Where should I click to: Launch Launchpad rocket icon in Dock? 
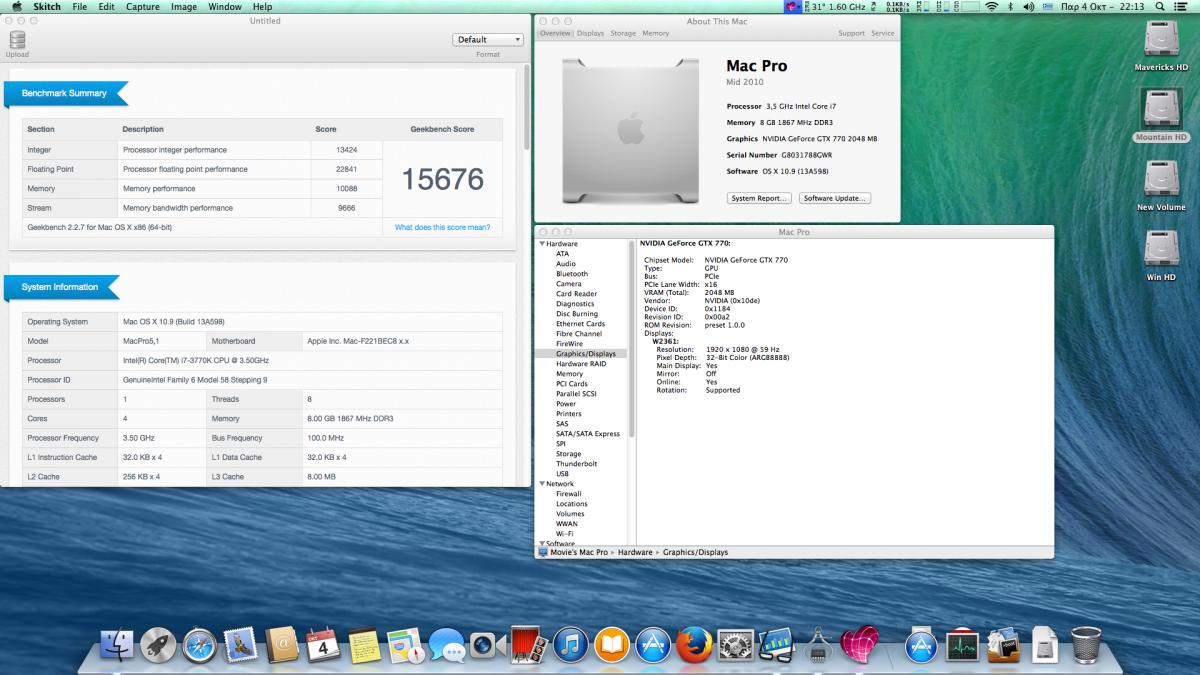158,645
